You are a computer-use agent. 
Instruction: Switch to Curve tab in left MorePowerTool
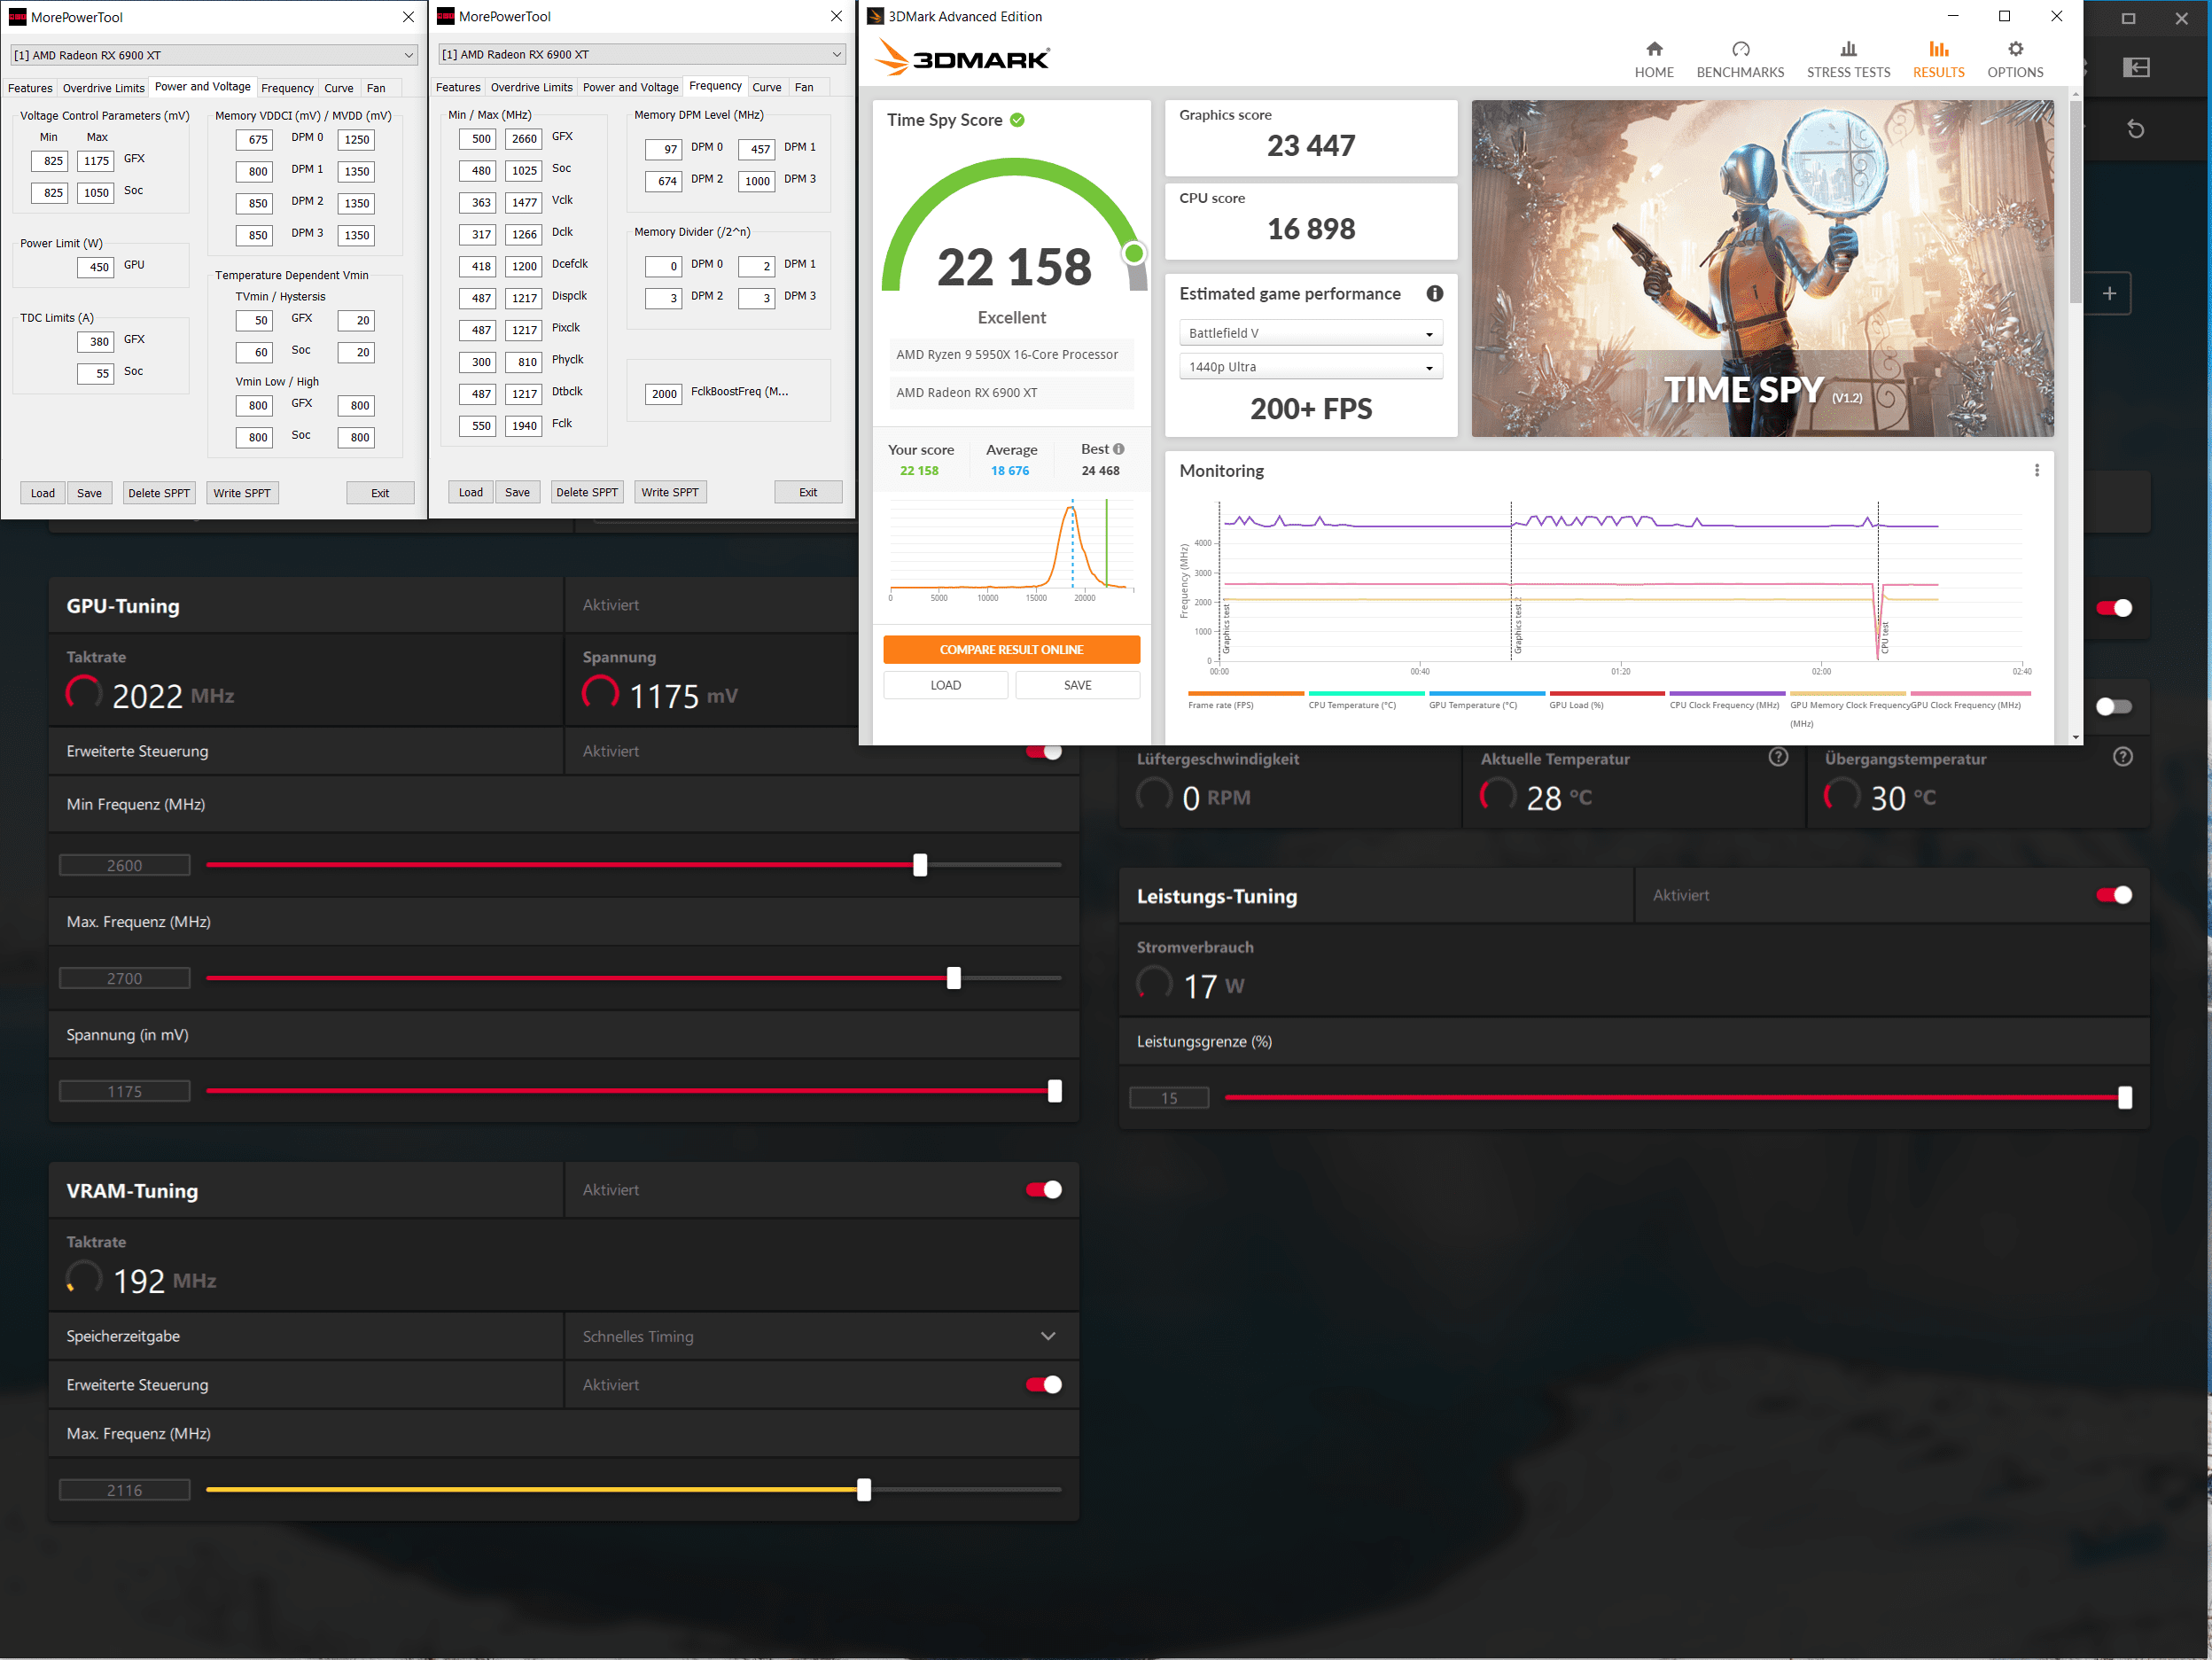point(338,88)
